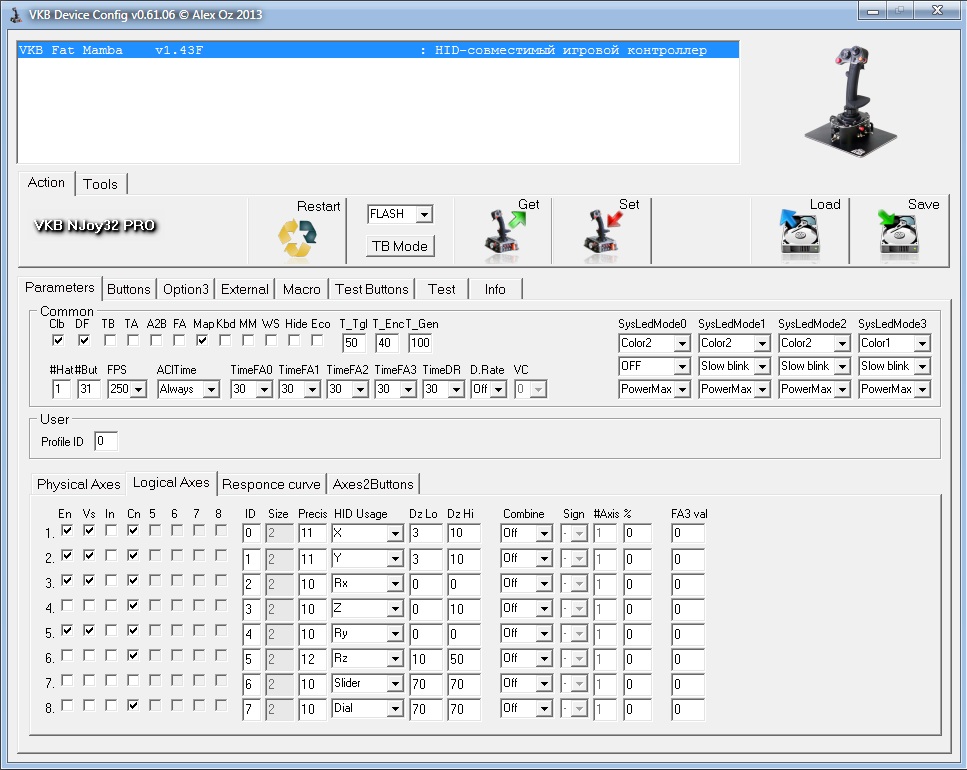Open the FPS 250 dropdown

click(x=127, y=389)
